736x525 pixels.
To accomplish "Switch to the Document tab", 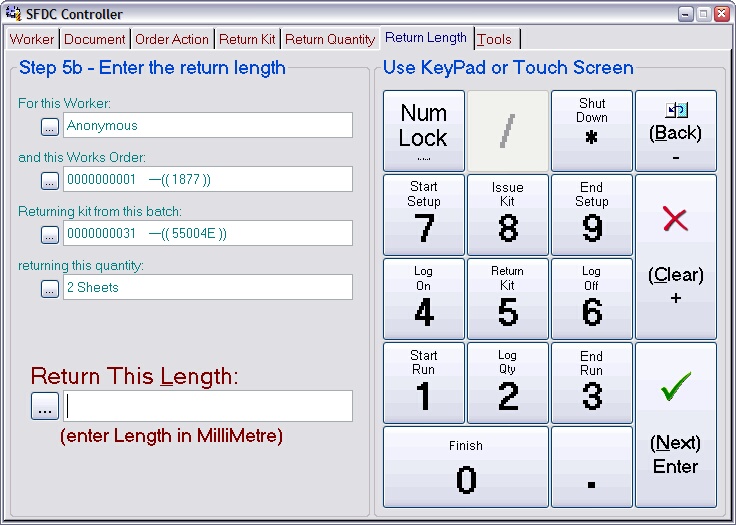I will (x=95, y=39).
